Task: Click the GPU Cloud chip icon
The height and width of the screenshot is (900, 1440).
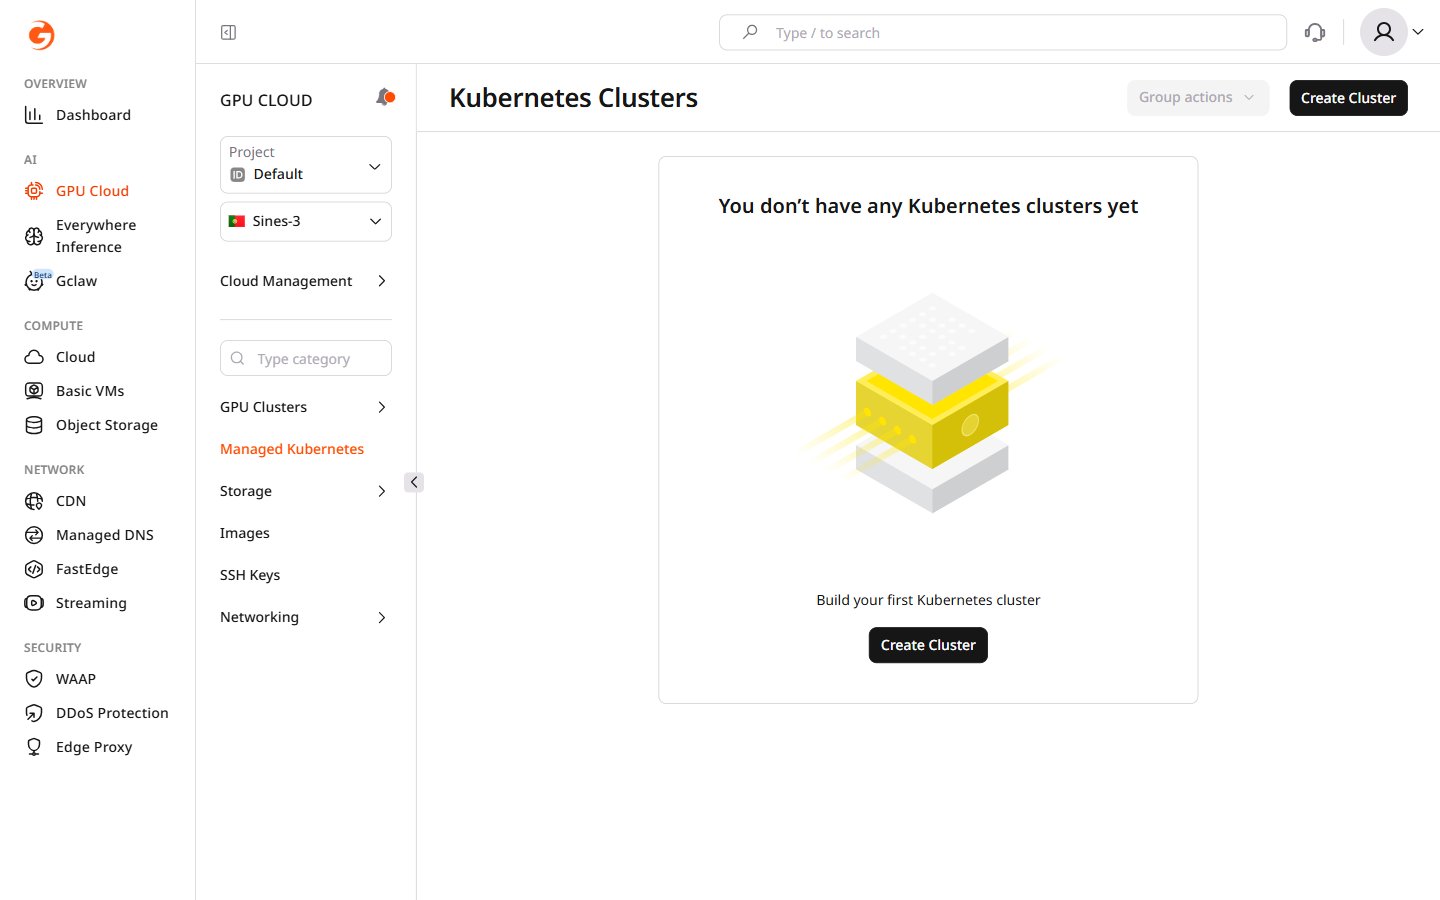Action: 34,191
